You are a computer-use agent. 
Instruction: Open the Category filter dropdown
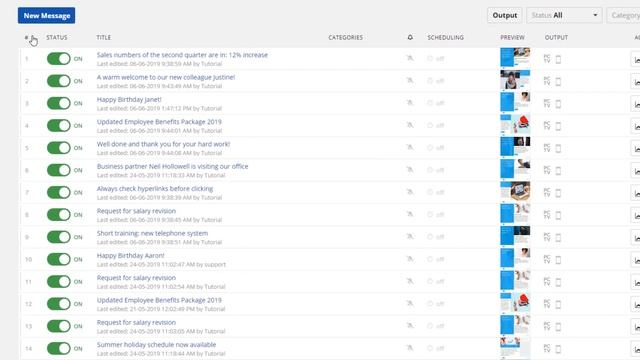tap(624, 16)
